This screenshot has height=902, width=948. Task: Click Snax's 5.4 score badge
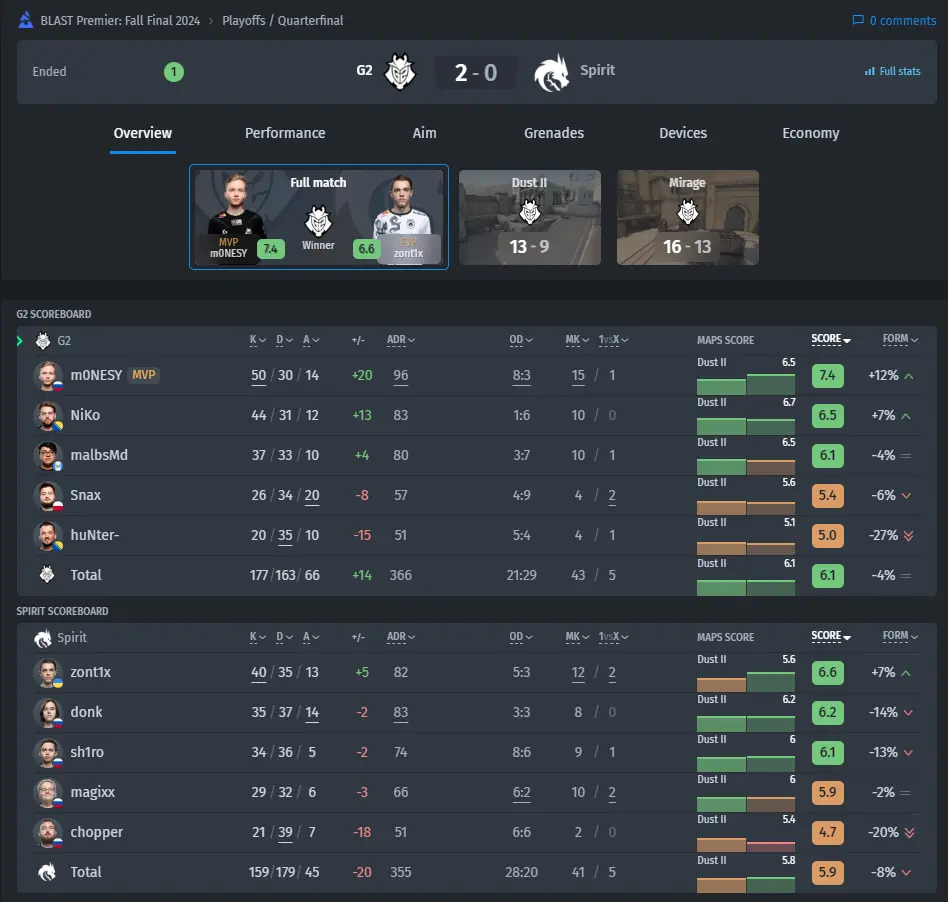tap(827, 495)
